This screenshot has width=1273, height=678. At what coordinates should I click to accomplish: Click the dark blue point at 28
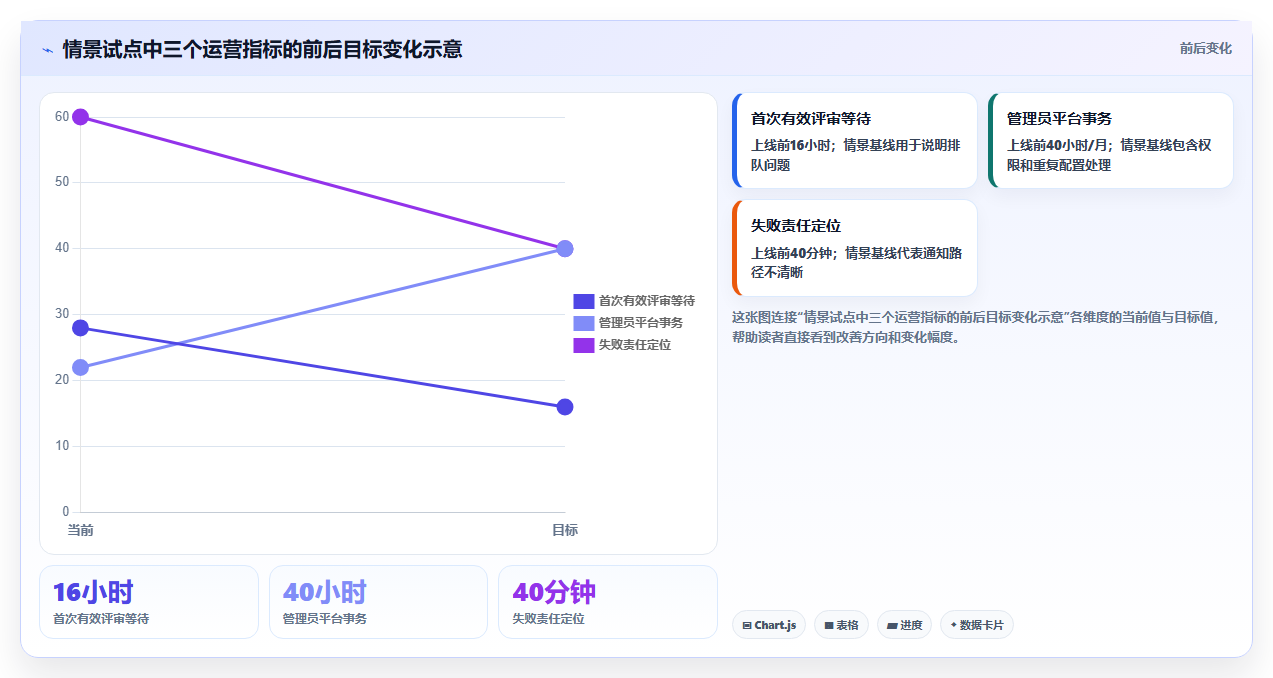81,328
